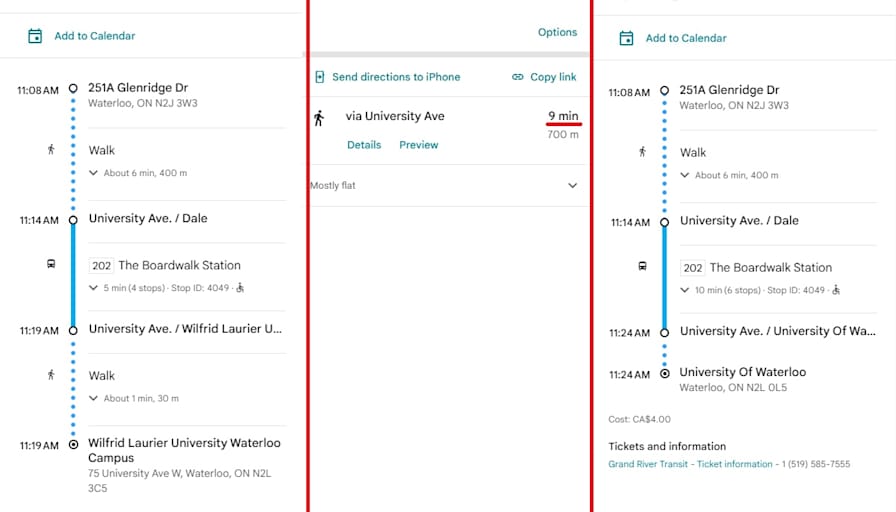896x512 pixels.
Task: Click the walking person icon beside via University Ave
Action: (319, 118)
